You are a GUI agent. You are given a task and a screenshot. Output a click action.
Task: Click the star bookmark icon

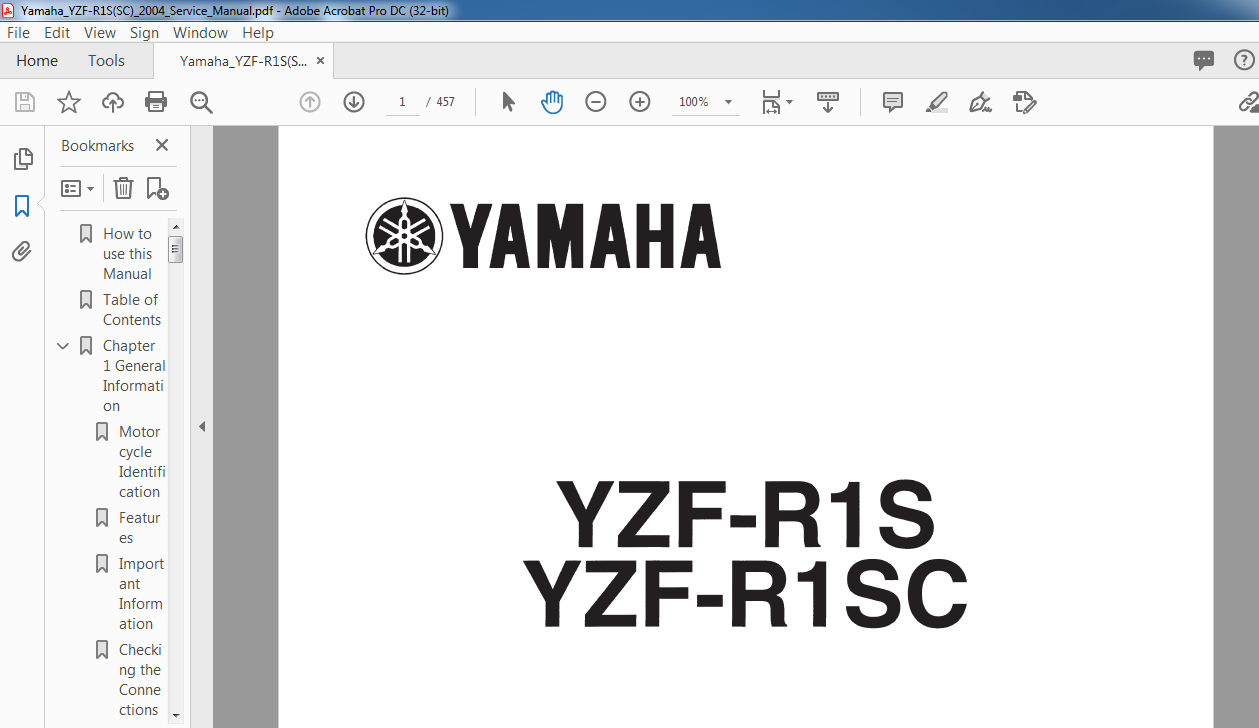pyautogui.click(x=69, y=102)
